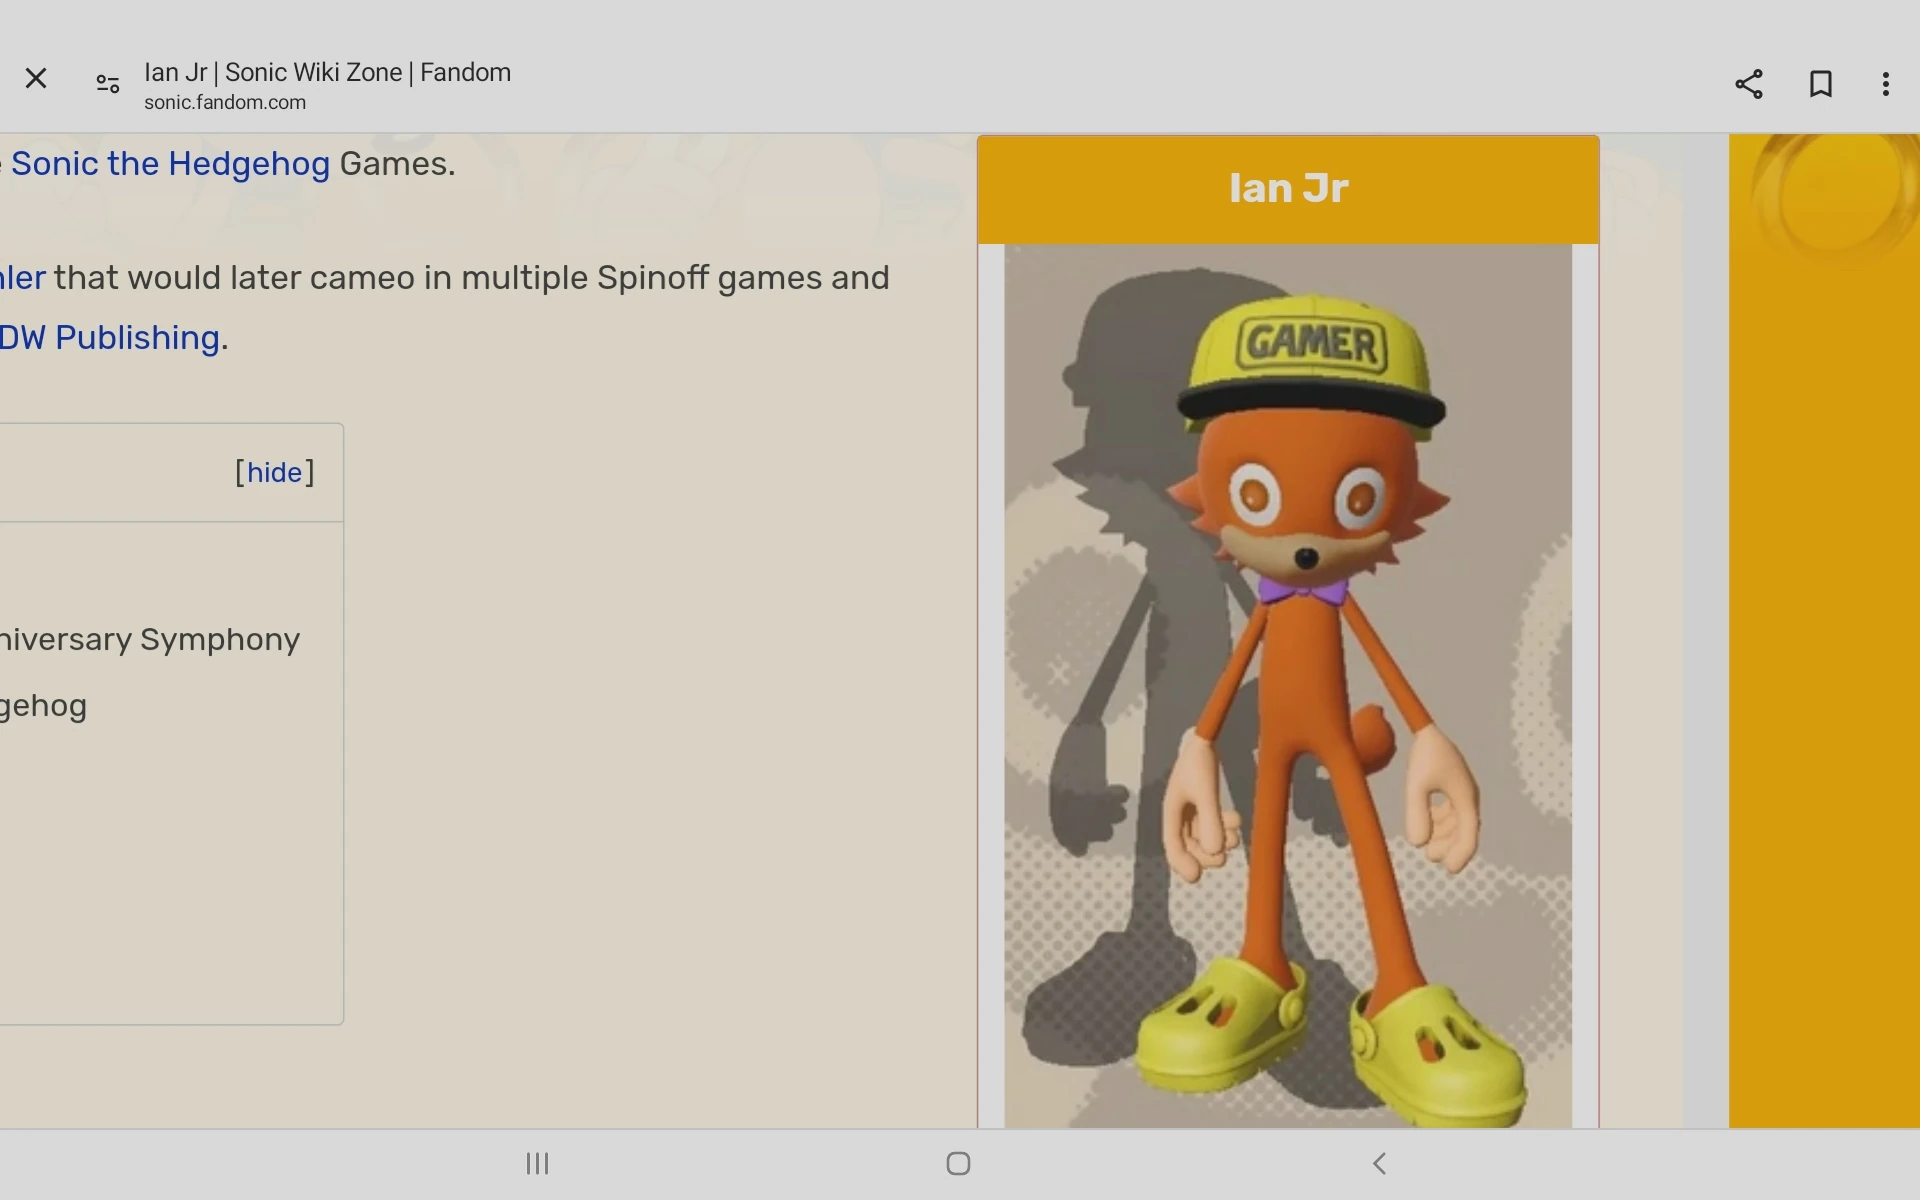Follow the Sonic the Hedgehog link
1920x1200 pixels.
[170, 163]
